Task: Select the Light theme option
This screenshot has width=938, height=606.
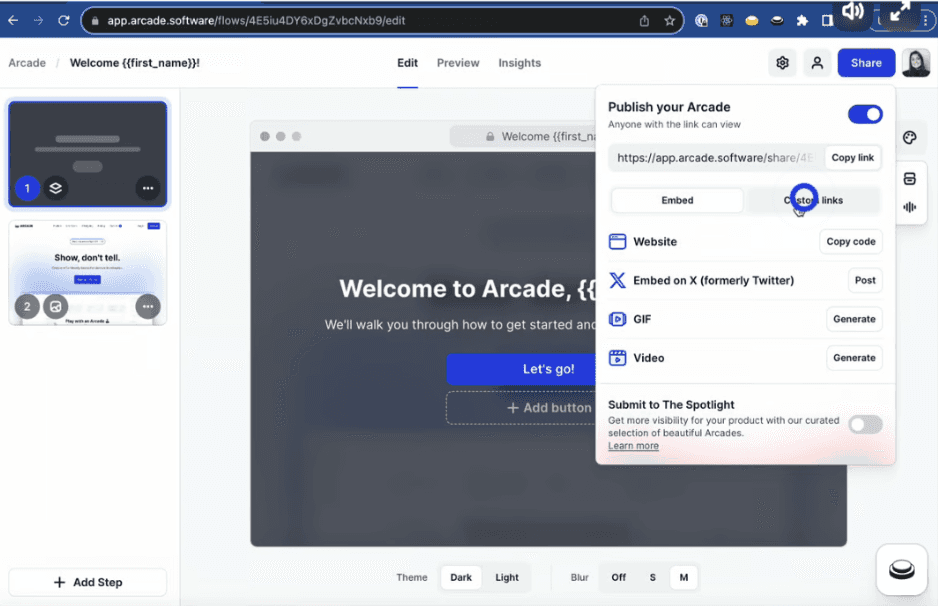Action: click(507, 577)
